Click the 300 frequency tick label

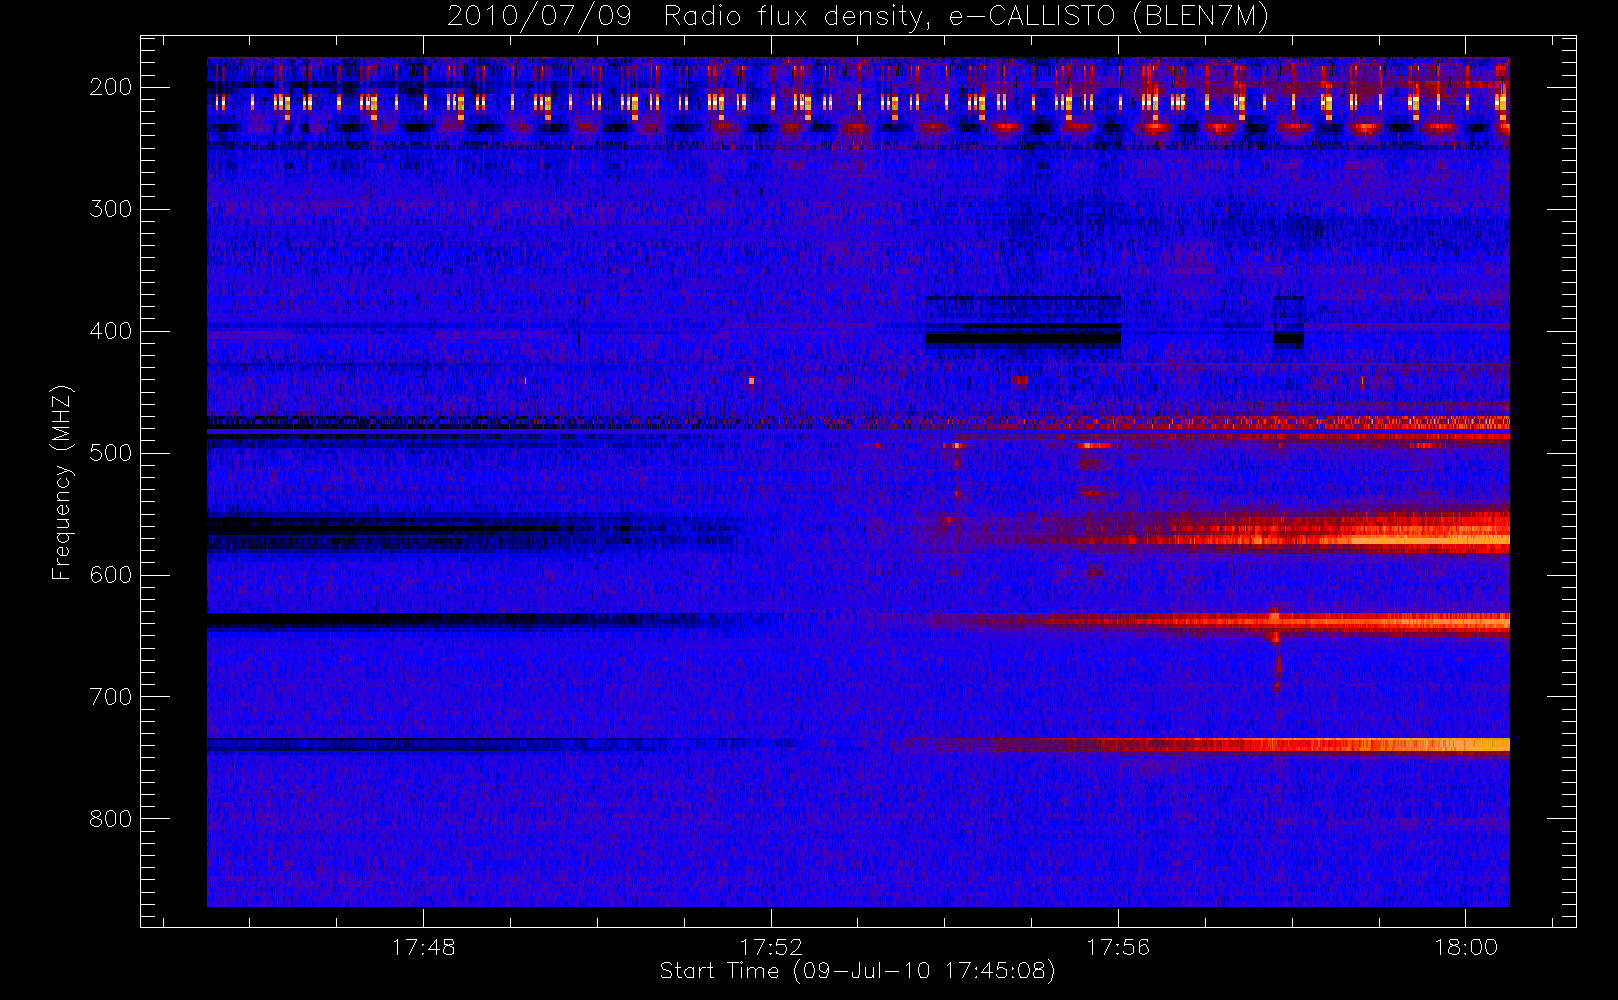(x=110, y=209)
